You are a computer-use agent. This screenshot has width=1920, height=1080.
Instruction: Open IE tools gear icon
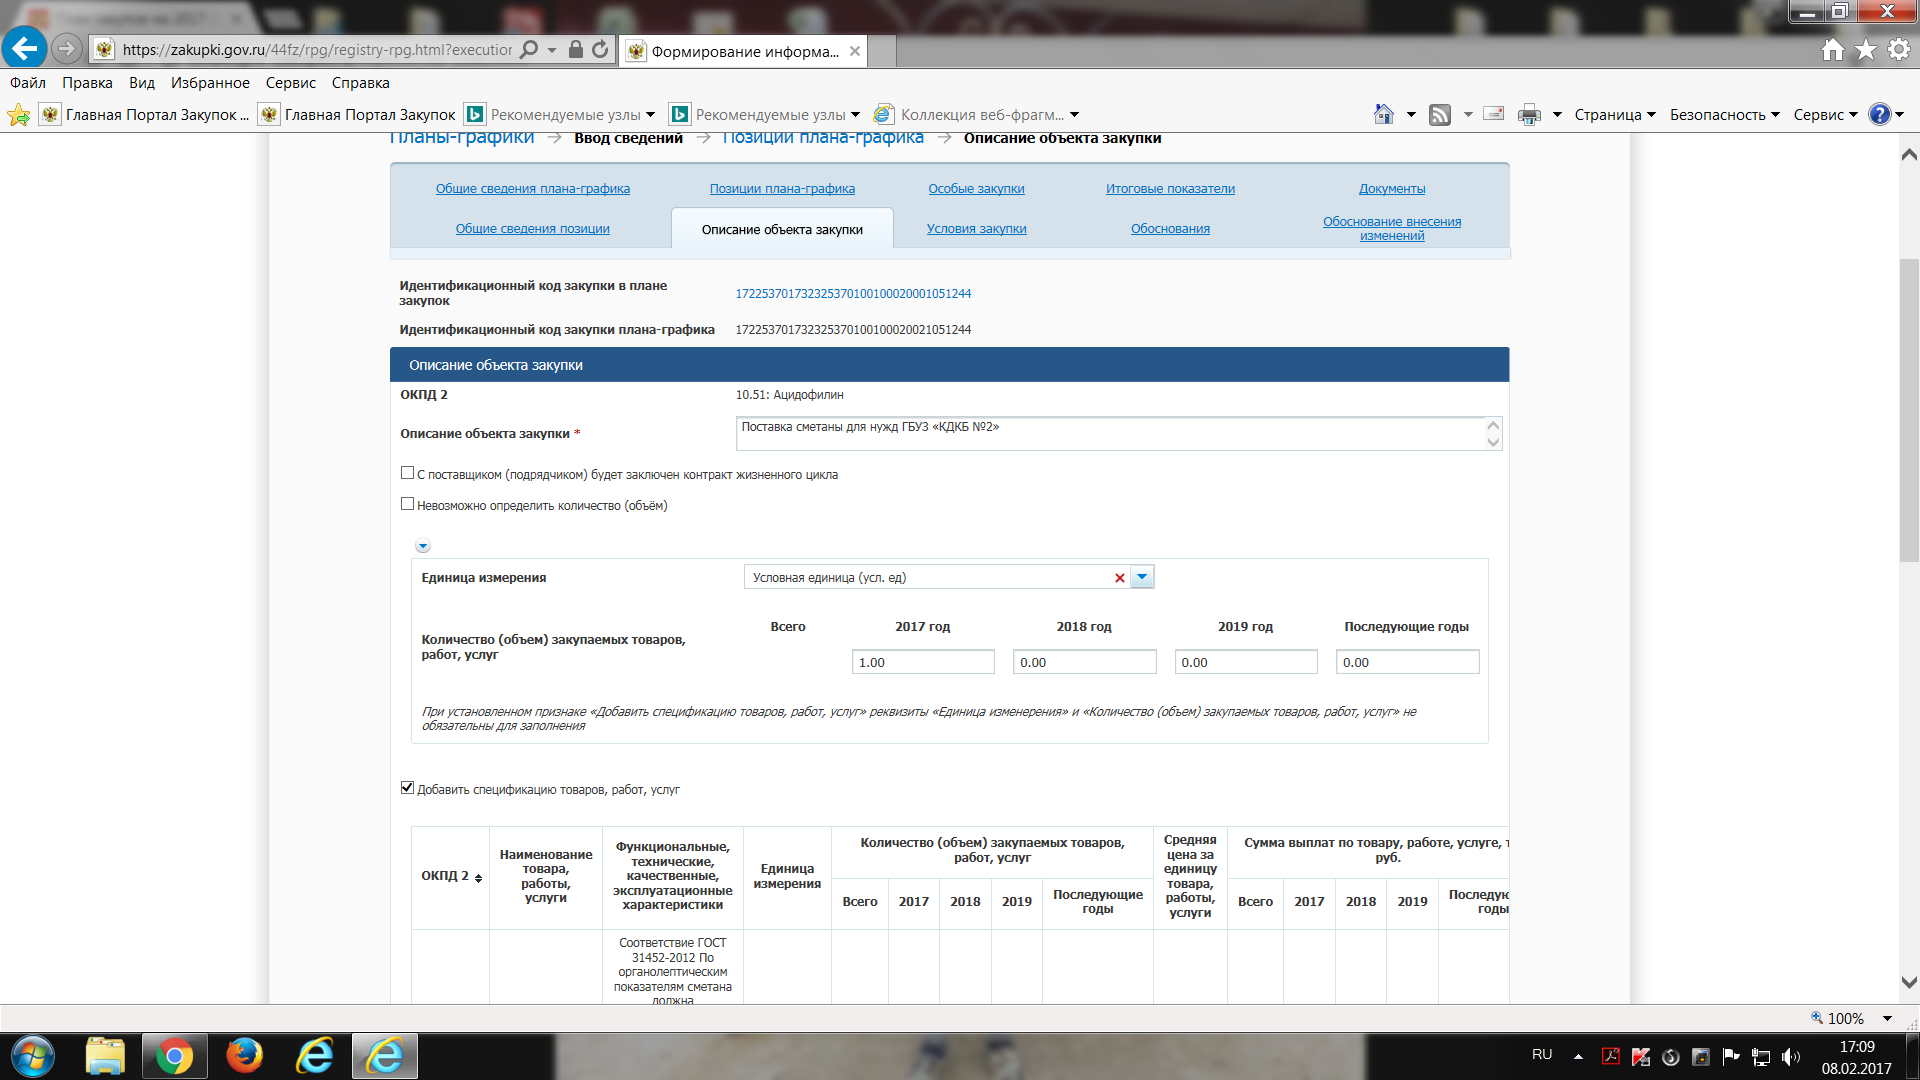coord(1899,49)
